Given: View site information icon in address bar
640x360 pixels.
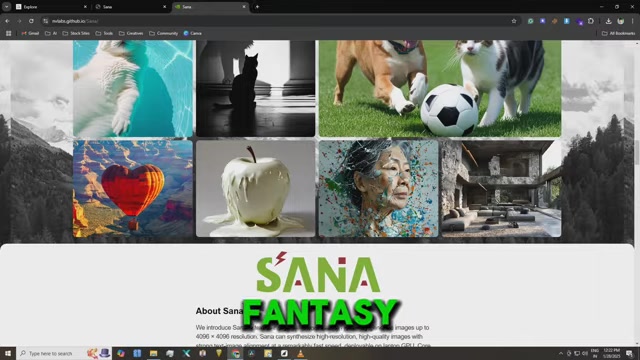Looking at the screenshot, I should 46,21.
